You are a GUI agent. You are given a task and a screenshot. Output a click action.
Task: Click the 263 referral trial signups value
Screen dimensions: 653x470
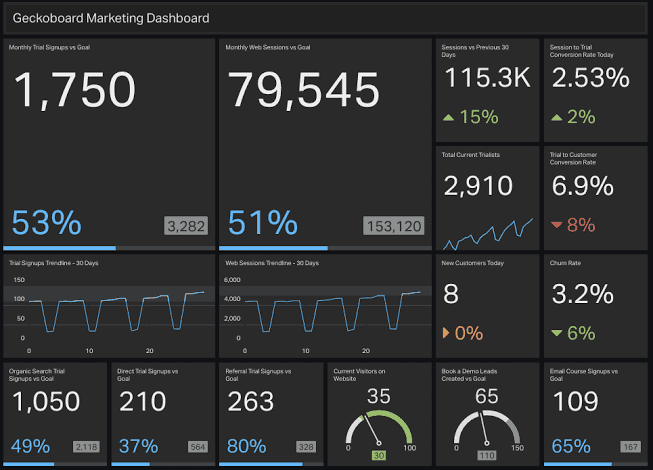[x=251, y=402]
